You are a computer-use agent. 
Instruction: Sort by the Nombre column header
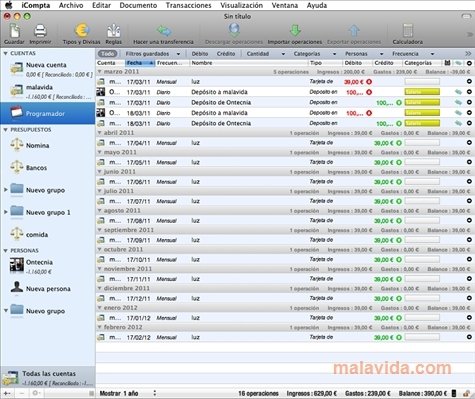[249, 63]
